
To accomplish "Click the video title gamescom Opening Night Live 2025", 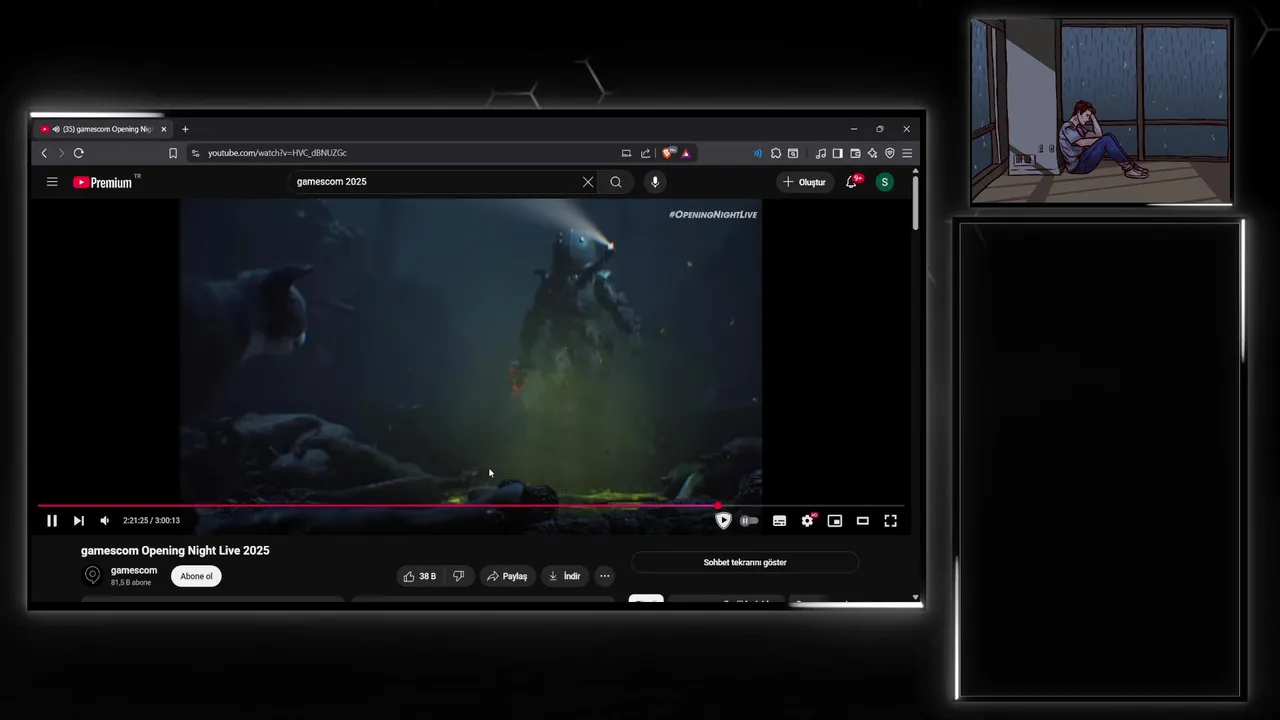I will pos(175,550).
